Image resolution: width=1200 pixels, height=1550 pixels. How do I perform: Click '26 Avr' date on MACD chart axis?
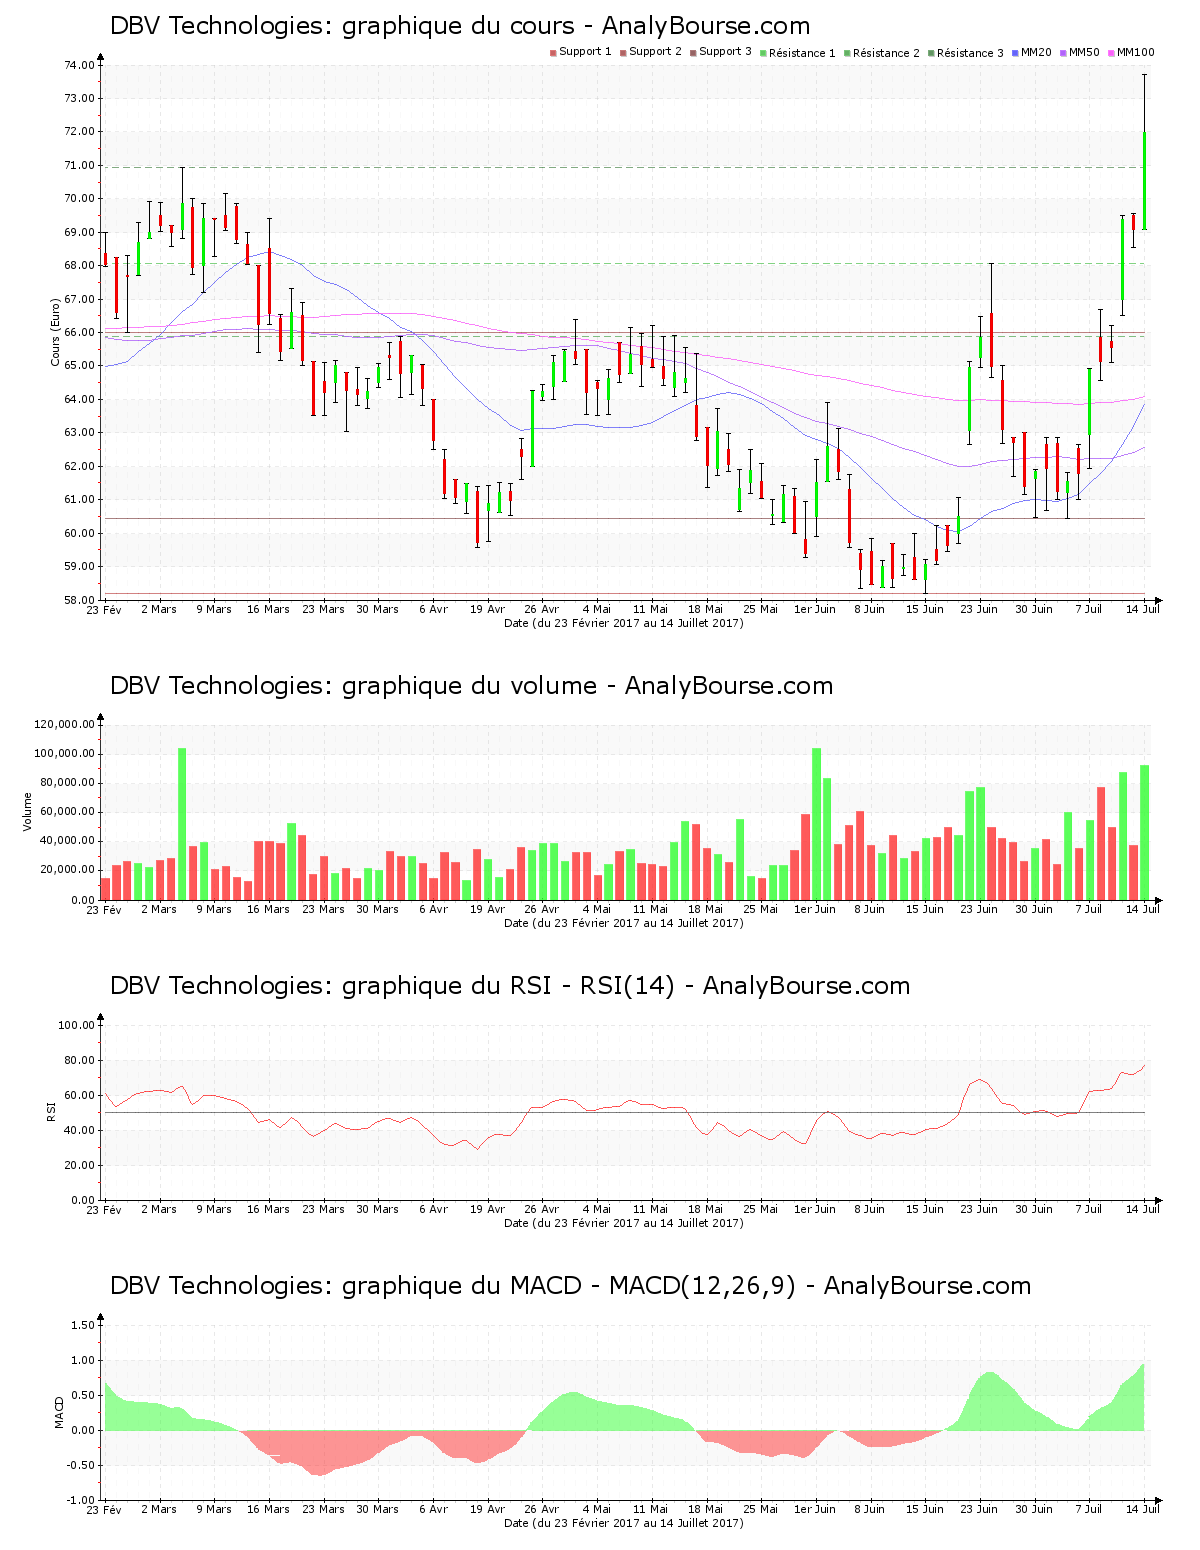pos(542,1509)
